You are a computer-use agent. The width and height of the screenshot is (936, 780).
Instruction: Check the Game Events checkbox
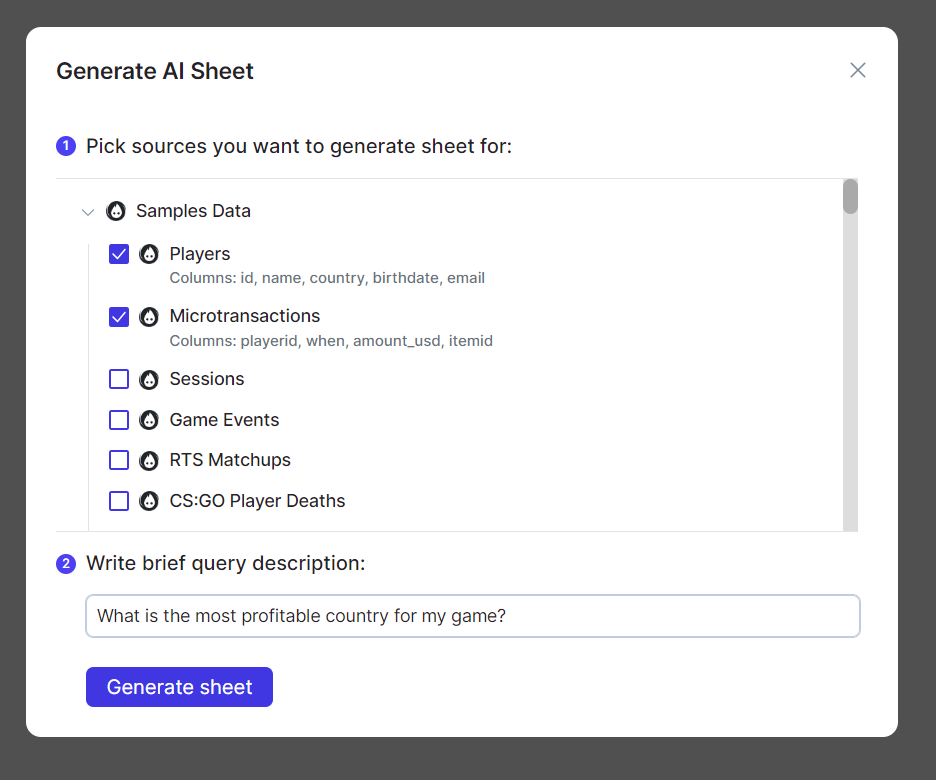point(119,420)
